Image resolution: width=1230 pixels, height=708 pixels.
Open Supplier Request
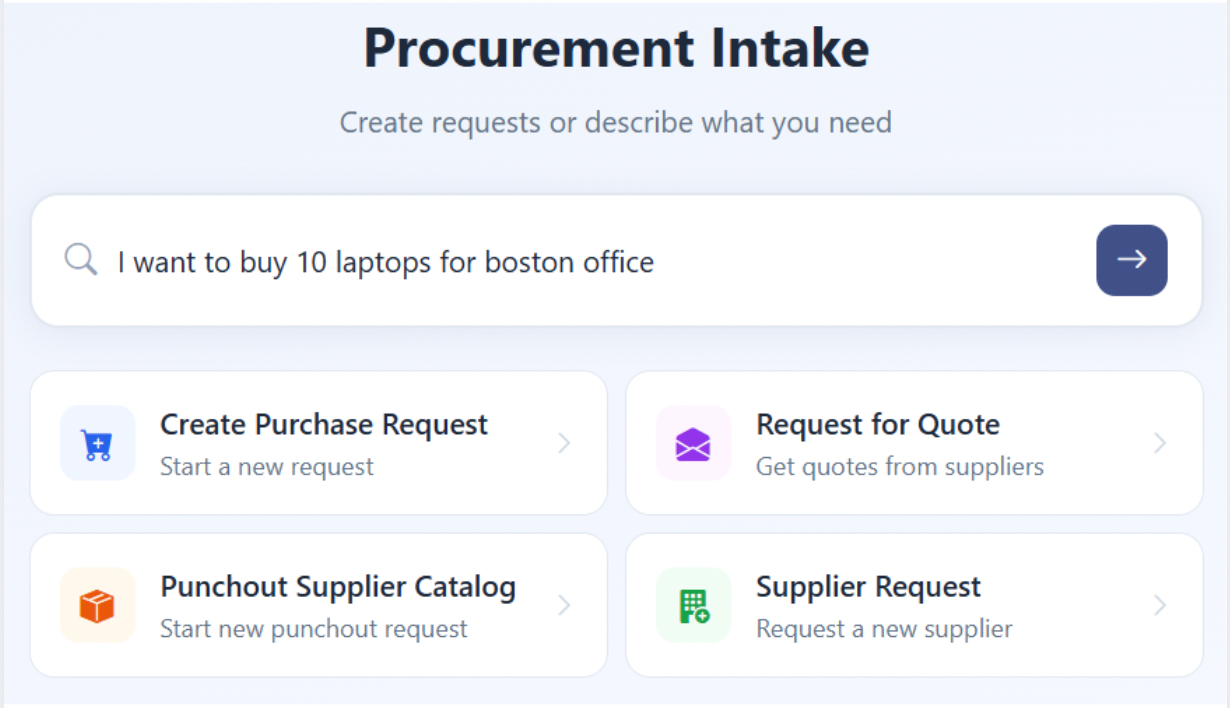pyautogui.click(x=868, y=587)
